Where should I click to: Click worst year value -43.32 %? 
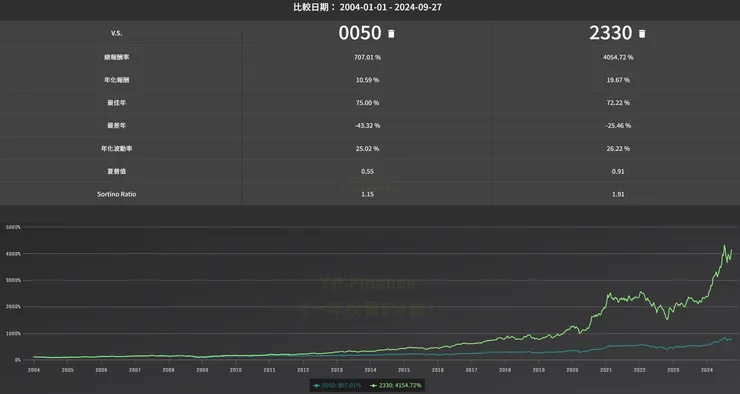tap(367, 126)
